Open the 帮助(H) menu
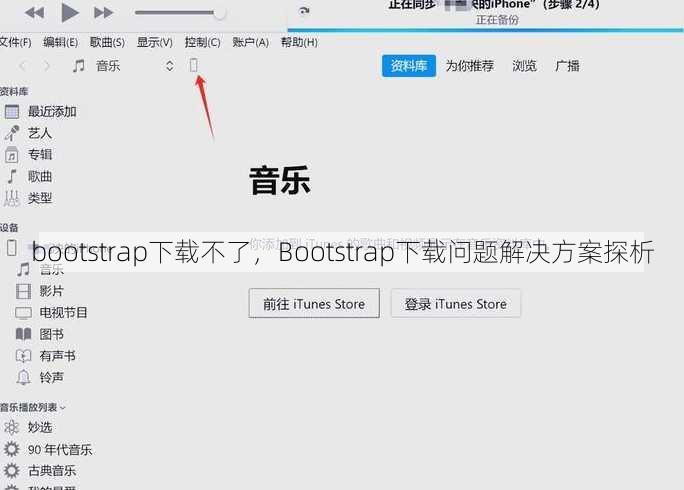 pyautogui.click(x=299, y=42)
